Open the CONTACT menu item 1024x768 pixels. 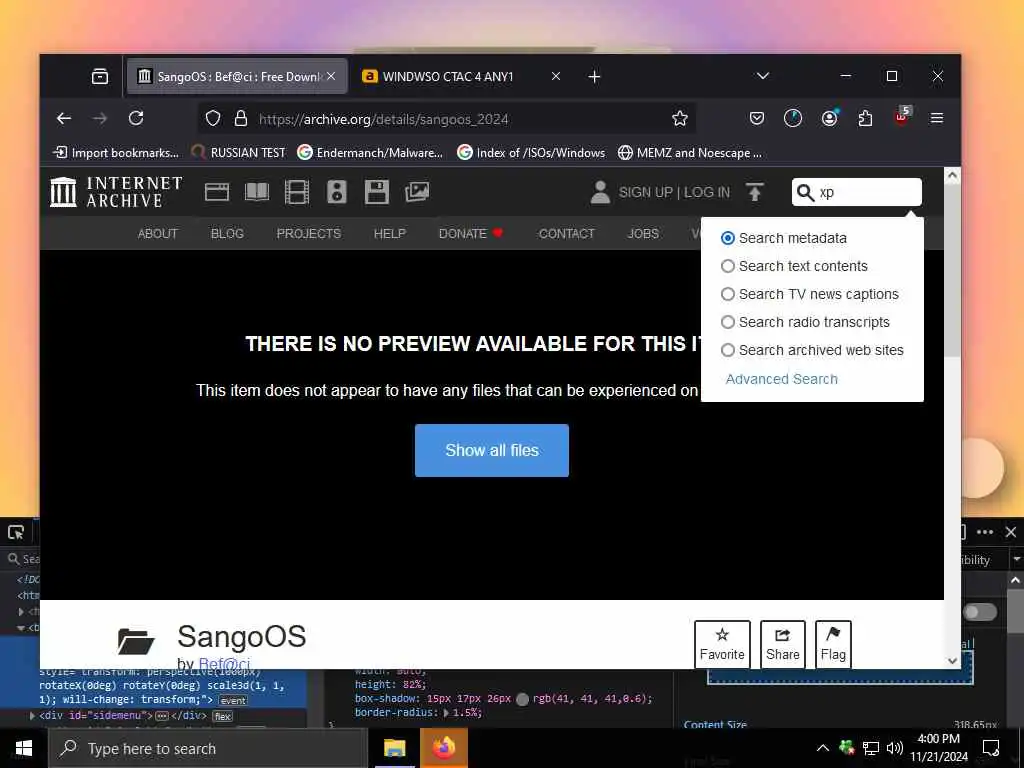[x=567, y=233]
